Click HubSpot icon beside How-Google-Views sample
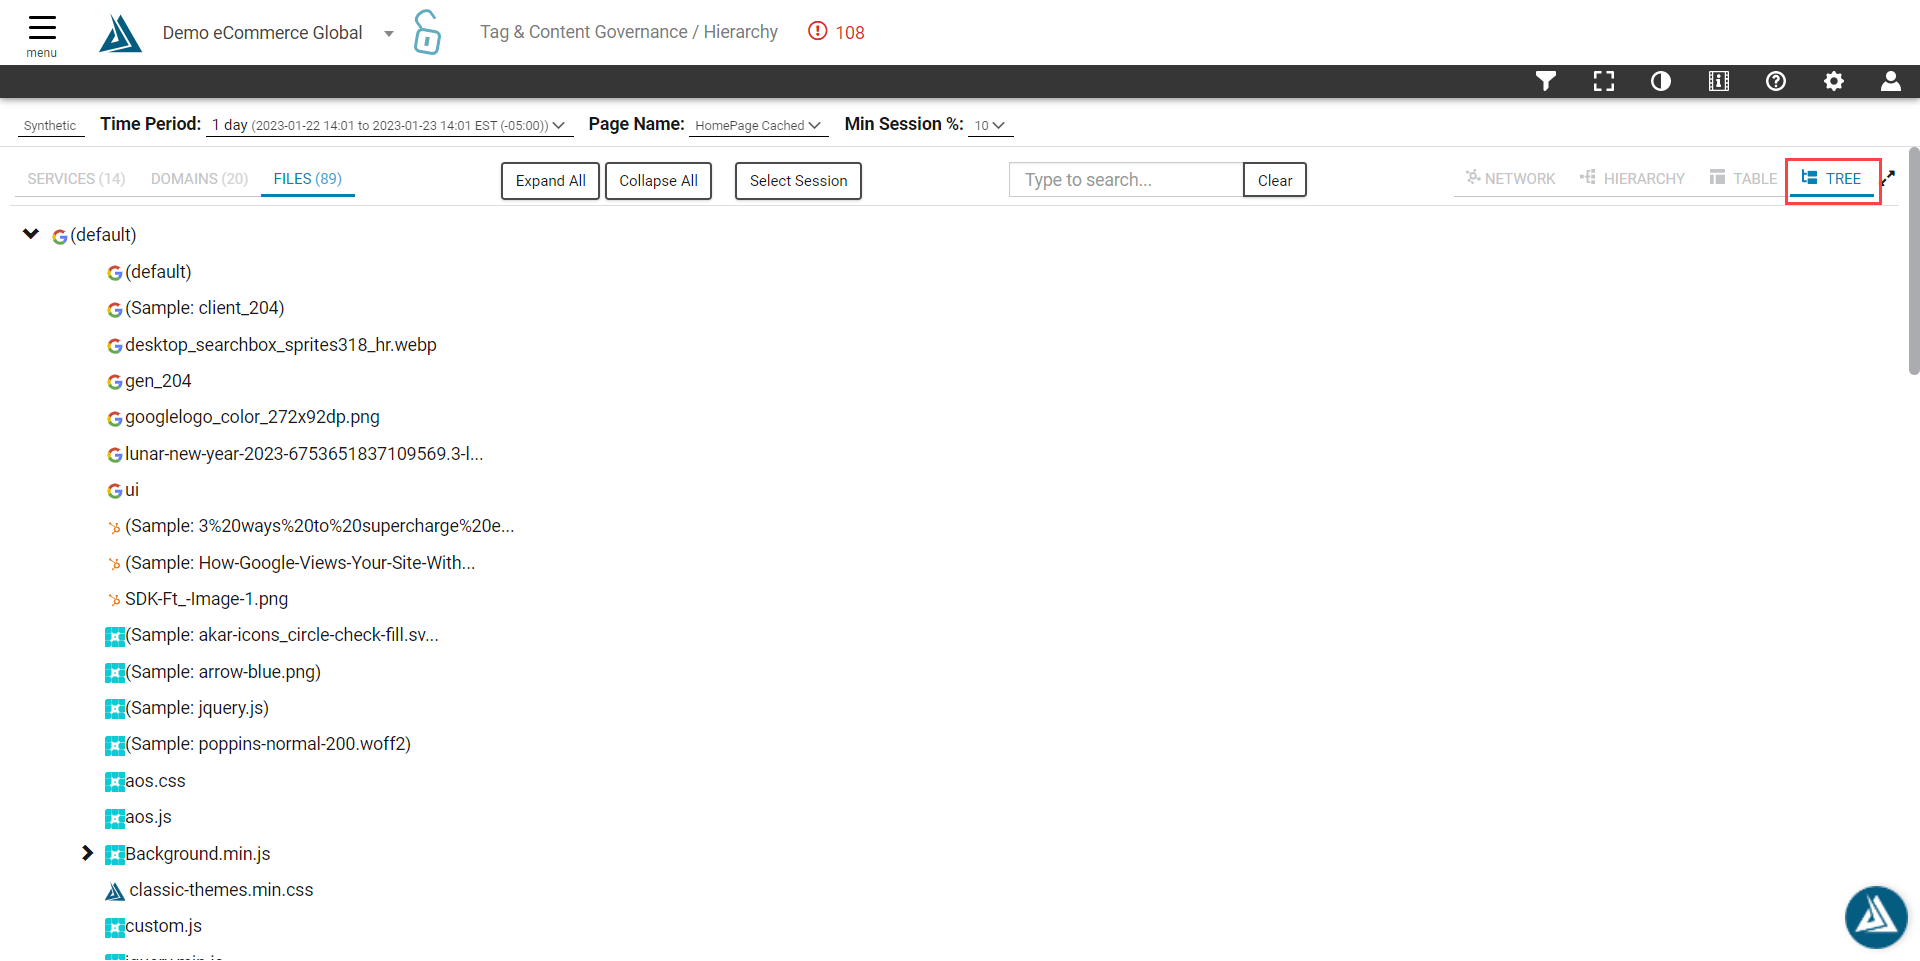1920x961 pixels. [115, 564]
